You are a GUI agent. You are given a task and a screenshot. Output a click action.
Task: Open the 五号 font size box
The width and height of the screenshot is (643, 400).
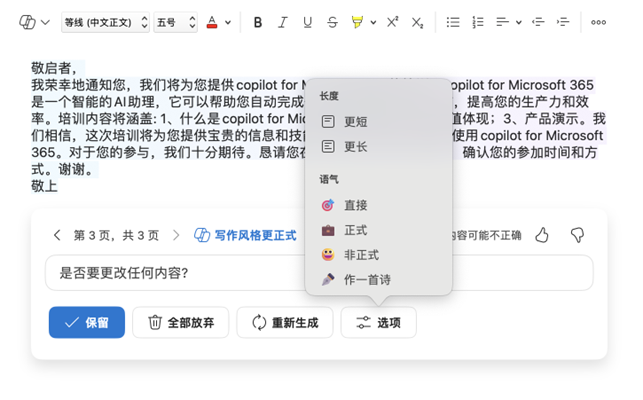pos(176,22)
